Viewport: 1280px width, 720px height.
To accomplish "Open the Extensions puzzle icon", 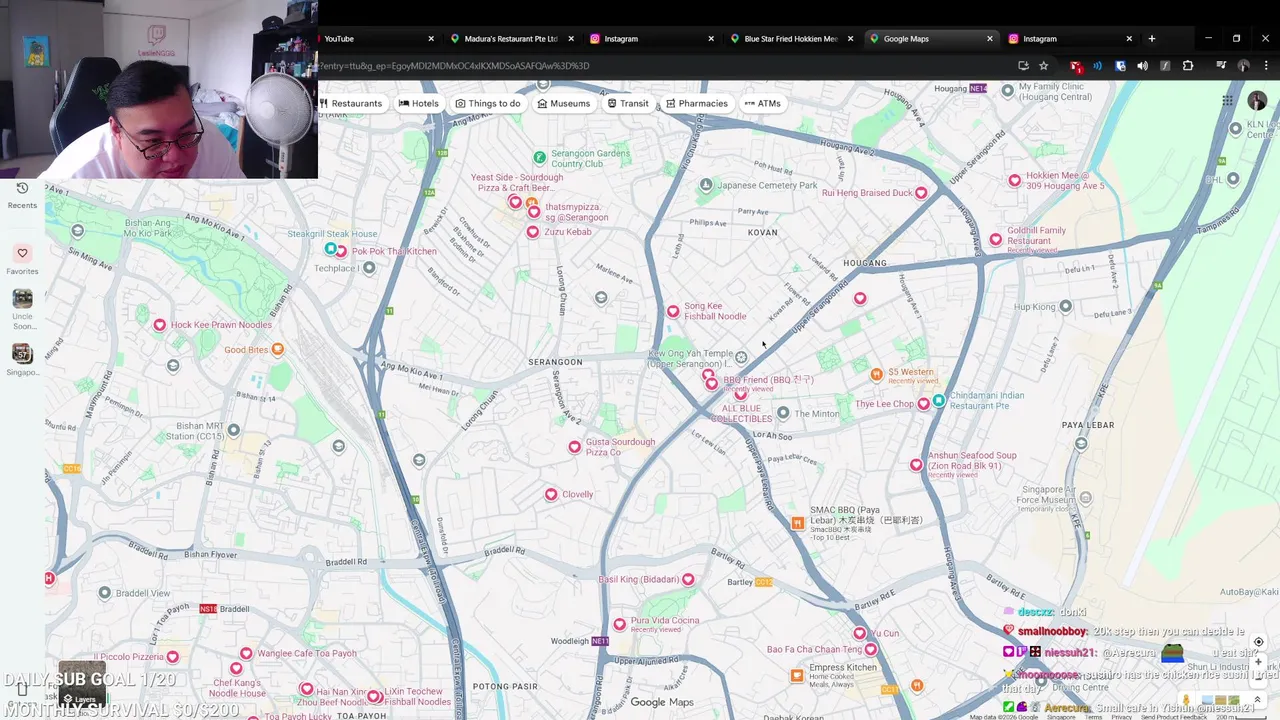I will 1188,66.
